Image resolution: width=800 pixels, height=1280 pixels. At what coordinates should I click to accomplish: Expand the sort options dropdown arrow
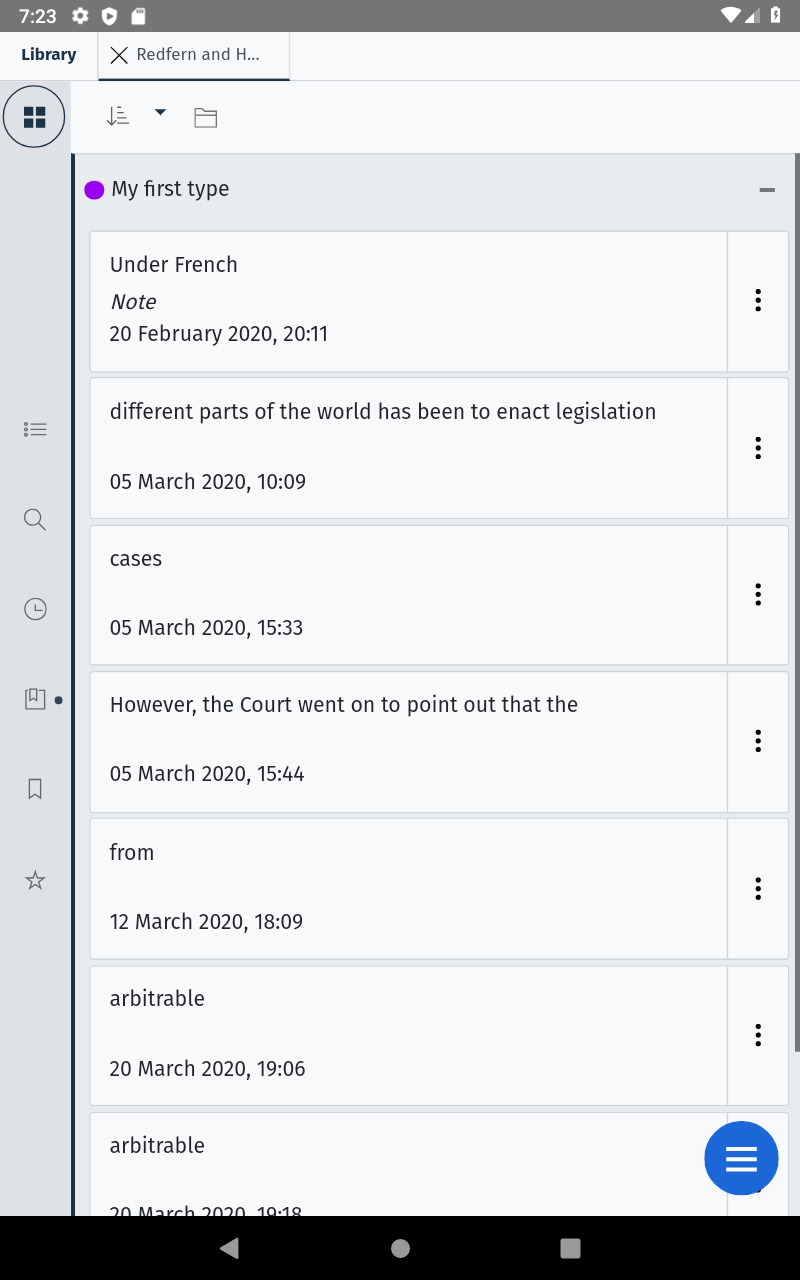click(160, 113)
